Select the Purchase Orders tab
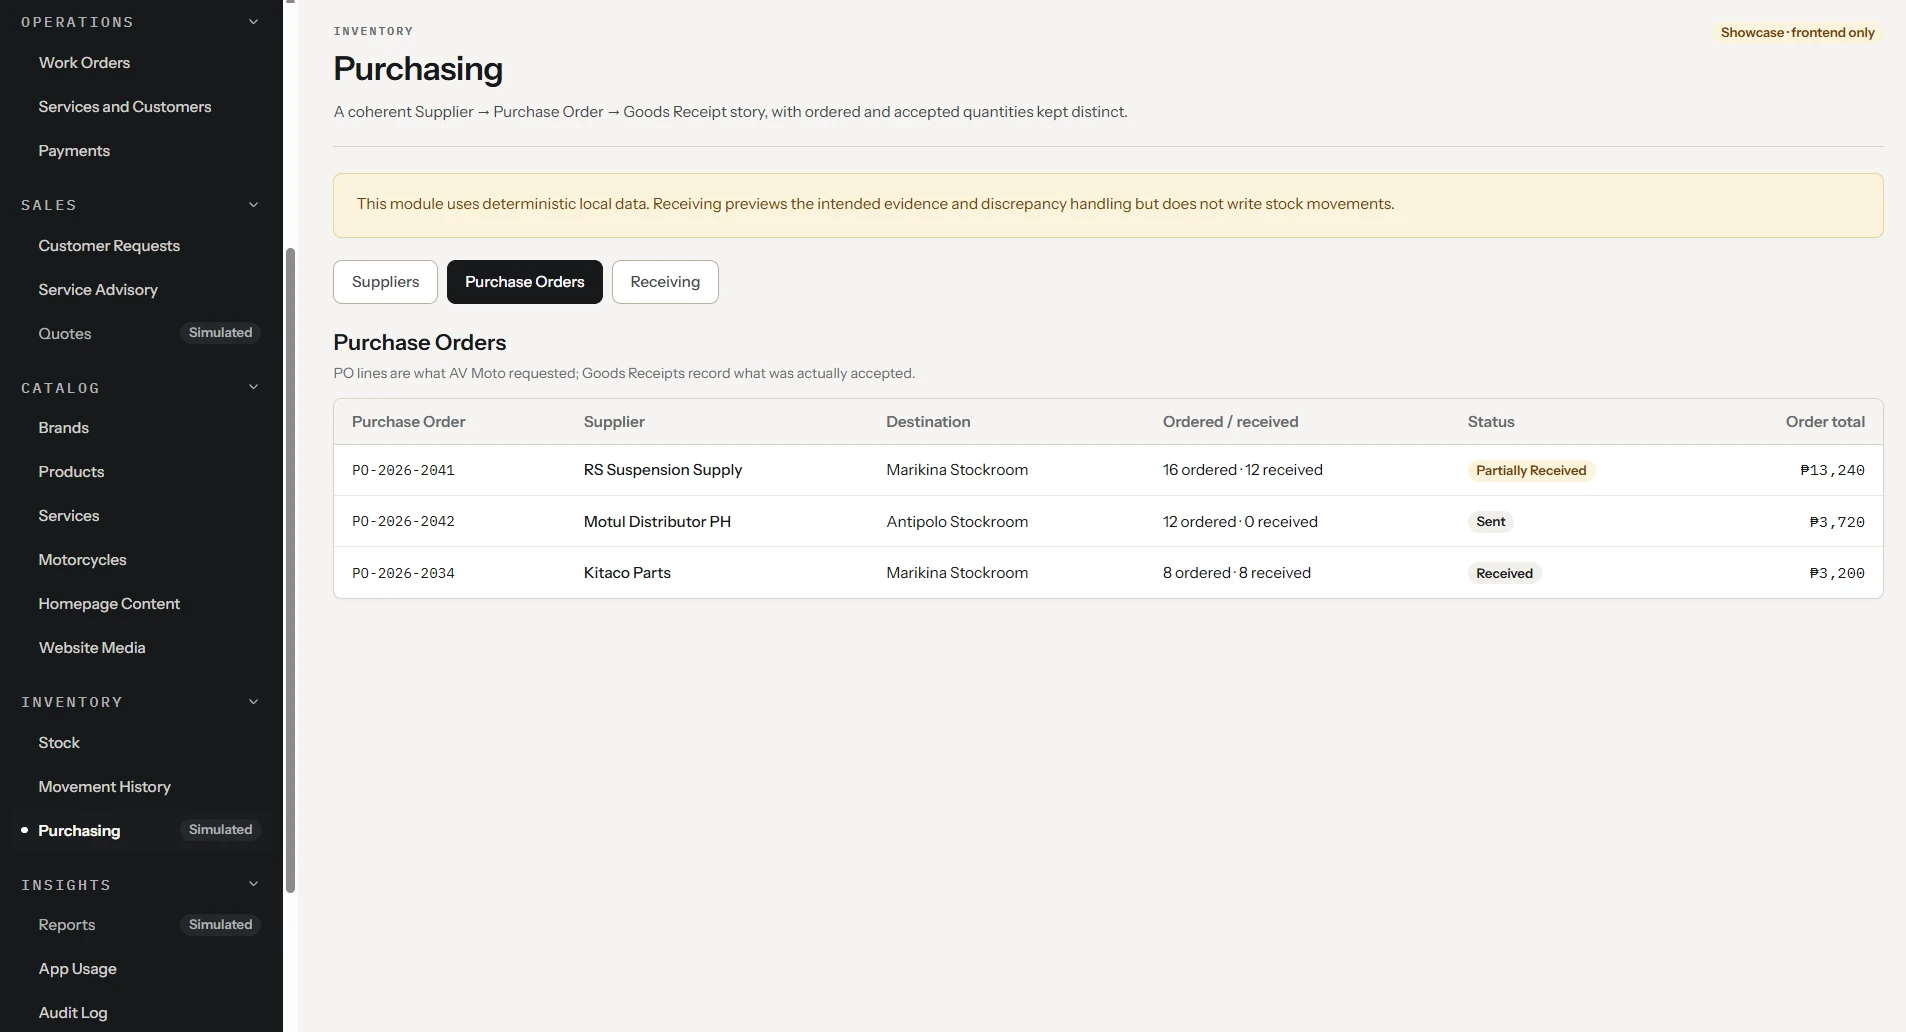1906x1032 pixels. [525, 282]
